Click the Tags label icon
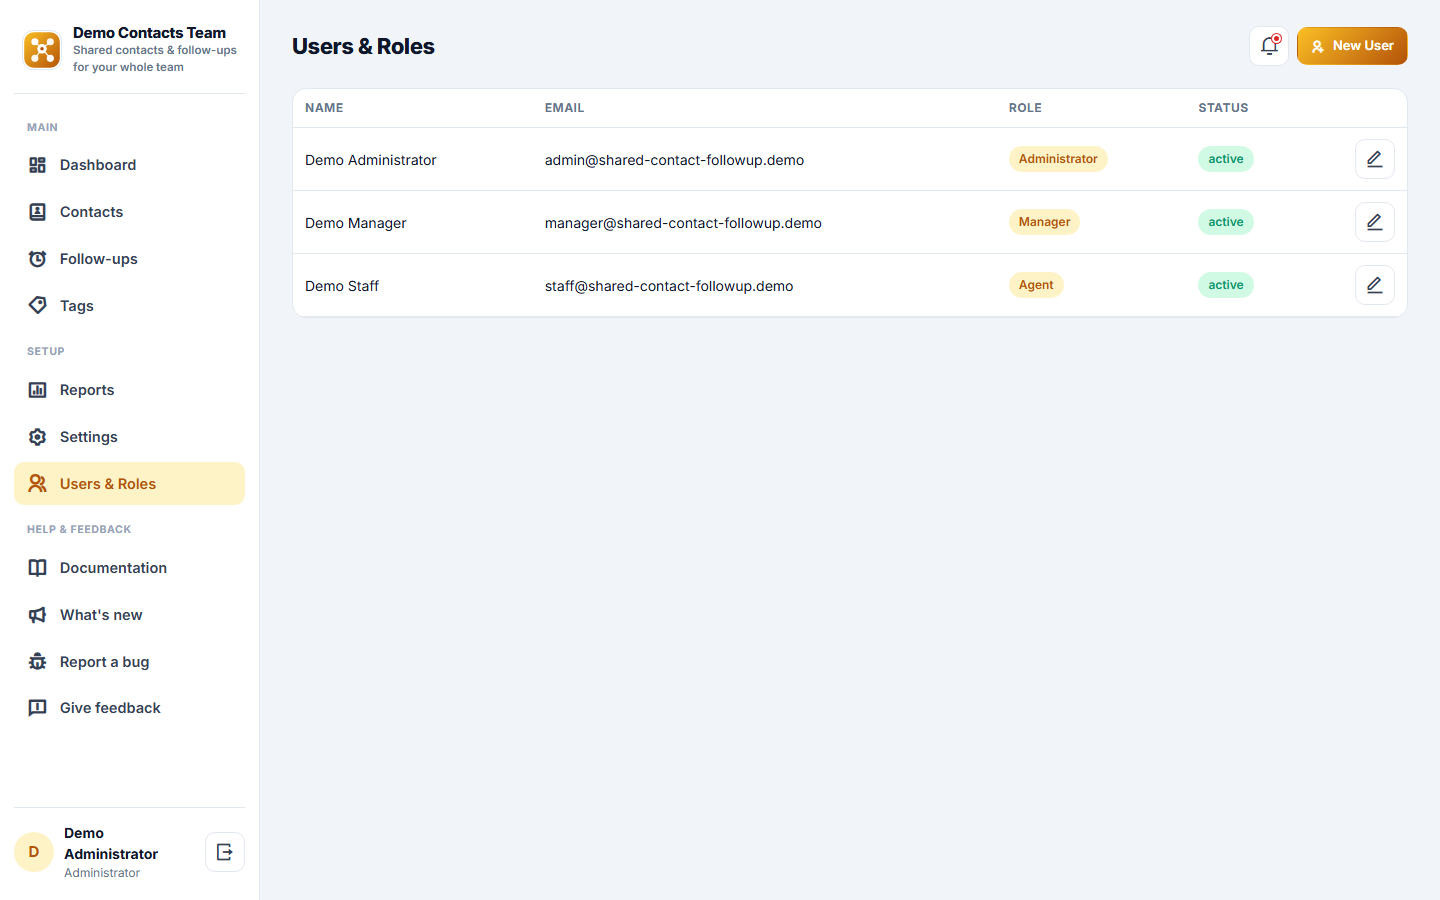1440x900 pixels. tap(38, 305)
